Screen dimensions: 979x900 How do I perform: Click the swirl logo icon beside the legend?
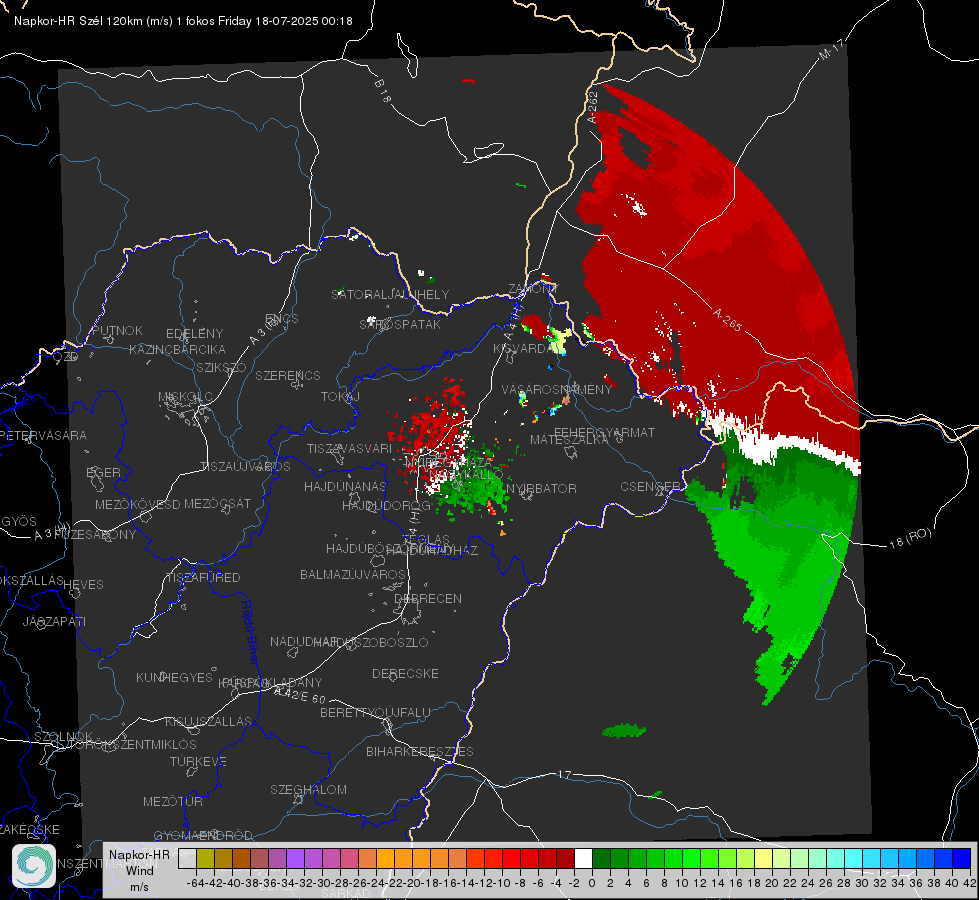[x=34, y=865]
